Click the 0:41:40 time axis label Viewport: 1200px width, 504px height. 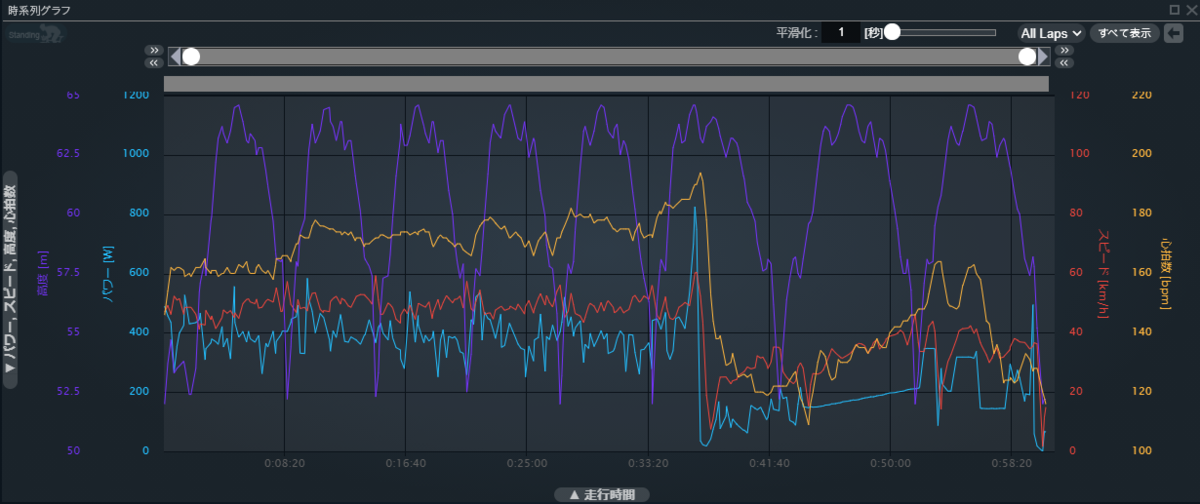point(769,464)
